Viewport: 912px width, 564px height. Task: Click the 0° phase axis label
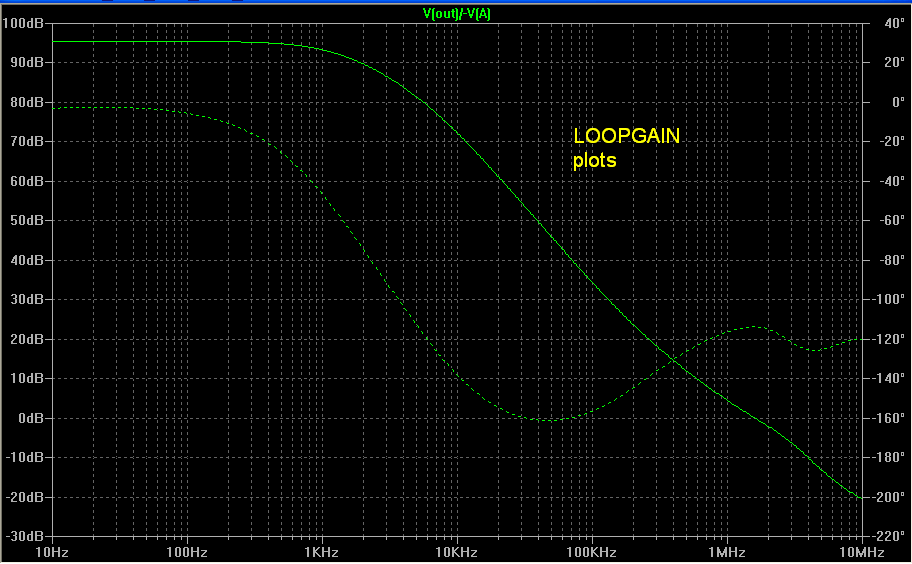tap(898, 102)
